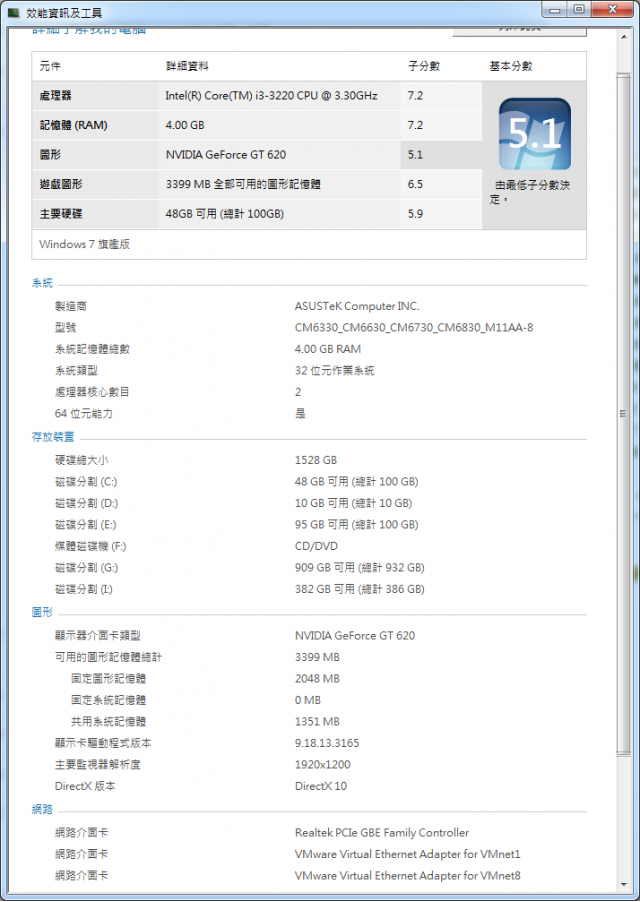The height and width of the screenshot is (902, 640).
Task: Minimize the 效能資訊及工具 window
Action: (555, 10)
